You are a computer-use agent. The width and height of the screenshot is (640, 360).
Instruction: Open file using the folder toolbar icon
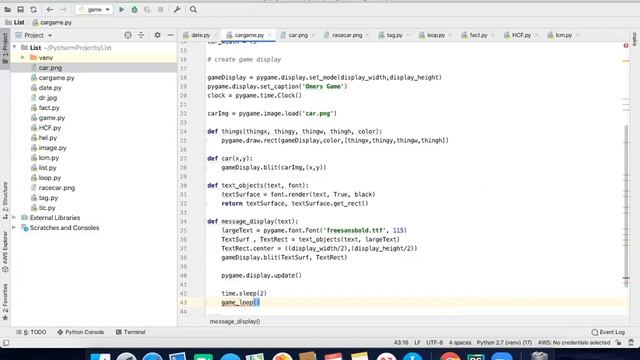(7, 9)
